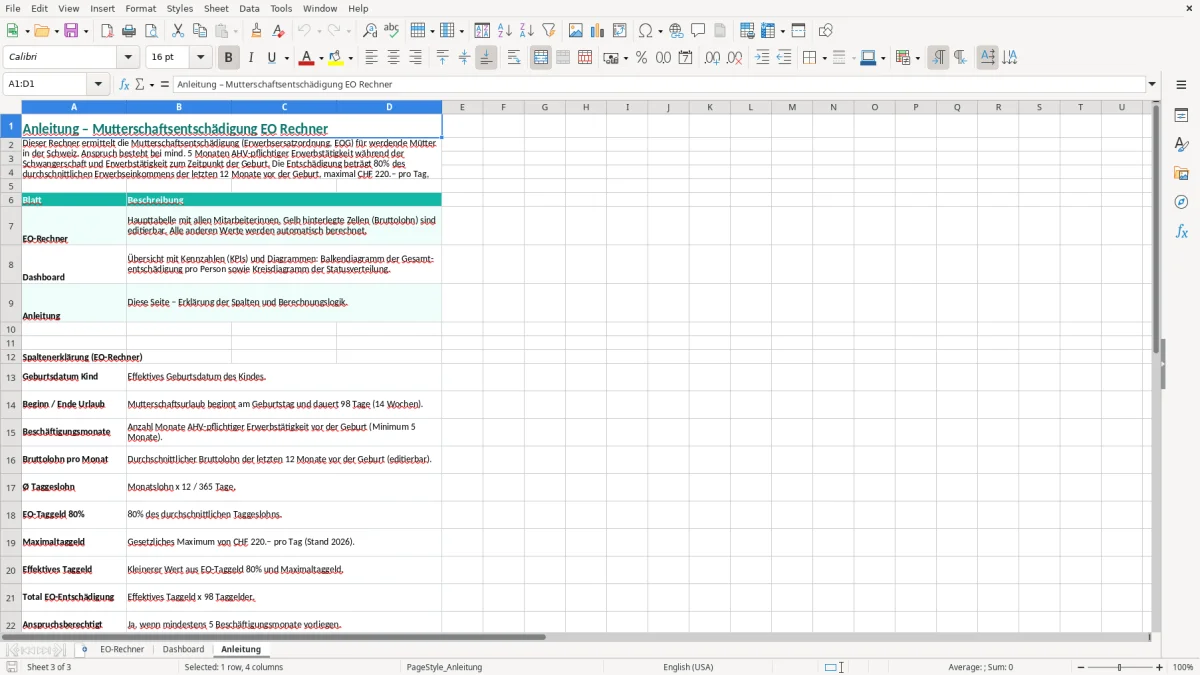Click the Export as PDF icon
1200x675 pixels.
click(107, 31)
